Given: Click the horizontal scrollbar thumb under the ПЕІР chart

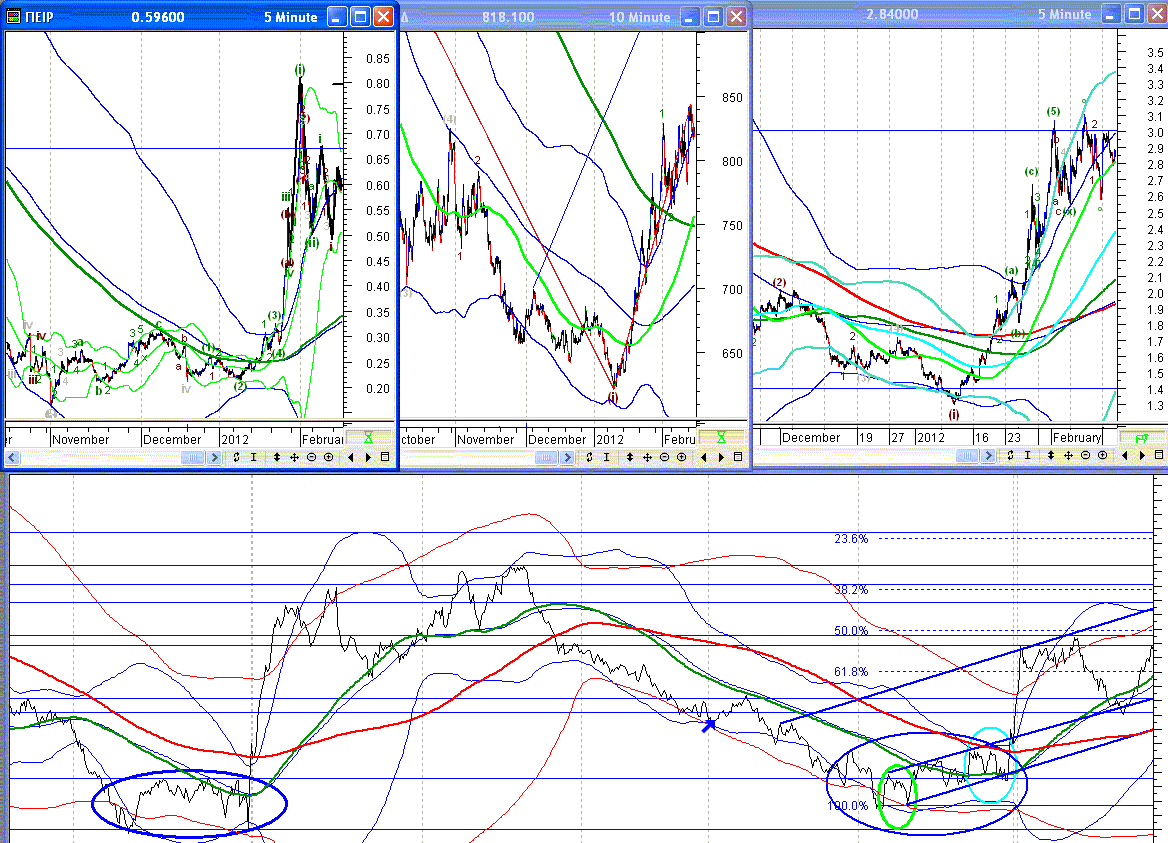Looking at the screenshot, I should [x=192, y=457].
